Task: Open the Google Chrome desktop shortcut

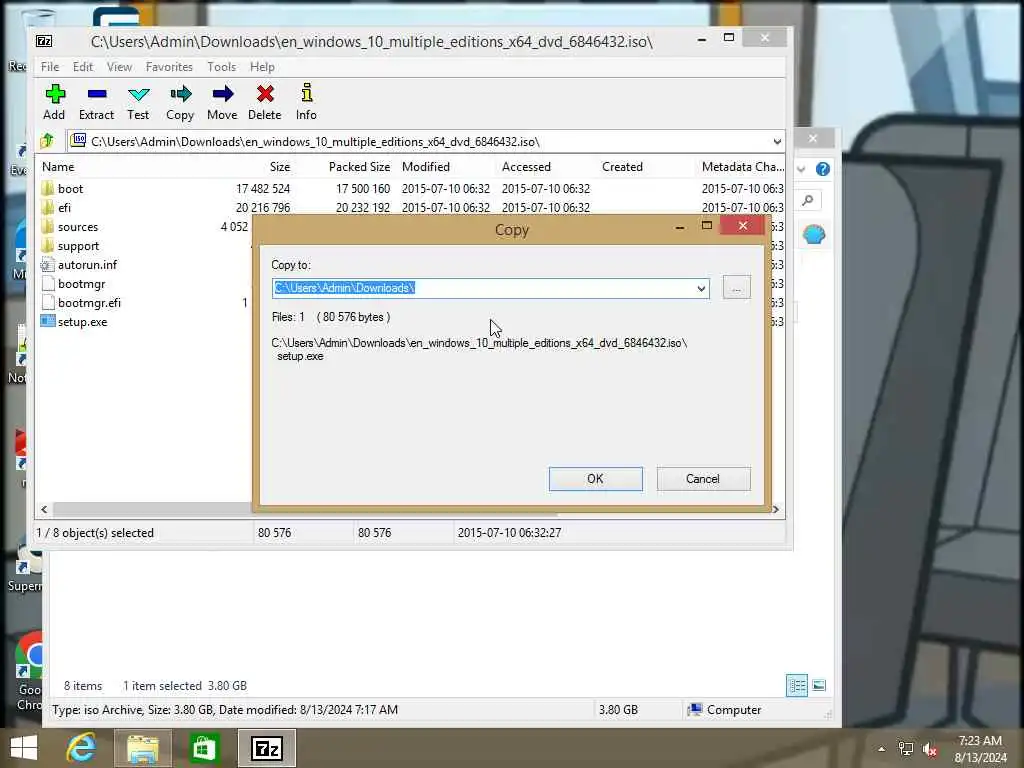Action: pos(29,671)
